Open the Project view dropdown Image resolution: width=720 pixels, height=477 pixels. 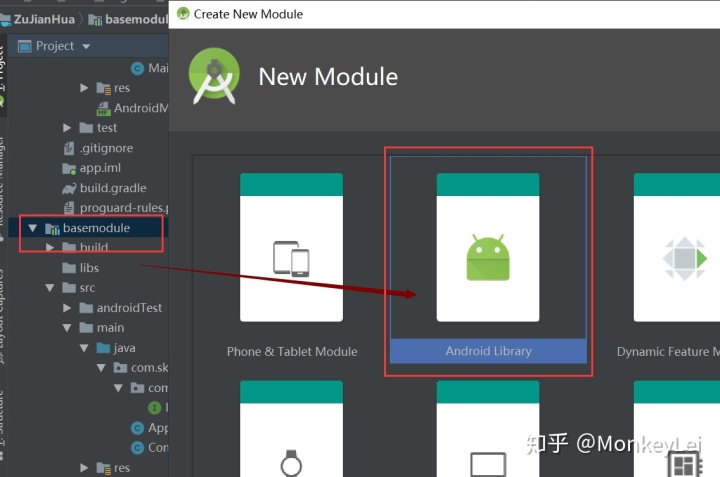pyautogui.click(x=86, y=46)
